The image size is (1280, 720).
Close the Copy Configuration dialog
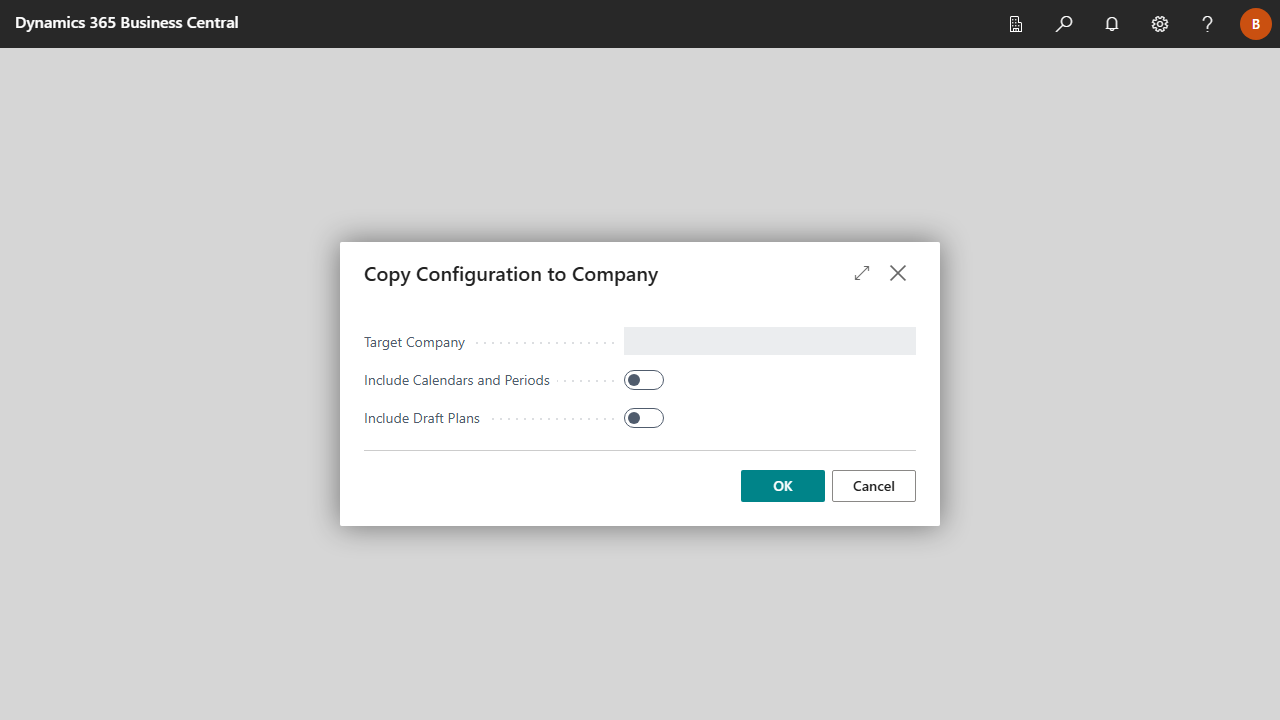[898, 273]
